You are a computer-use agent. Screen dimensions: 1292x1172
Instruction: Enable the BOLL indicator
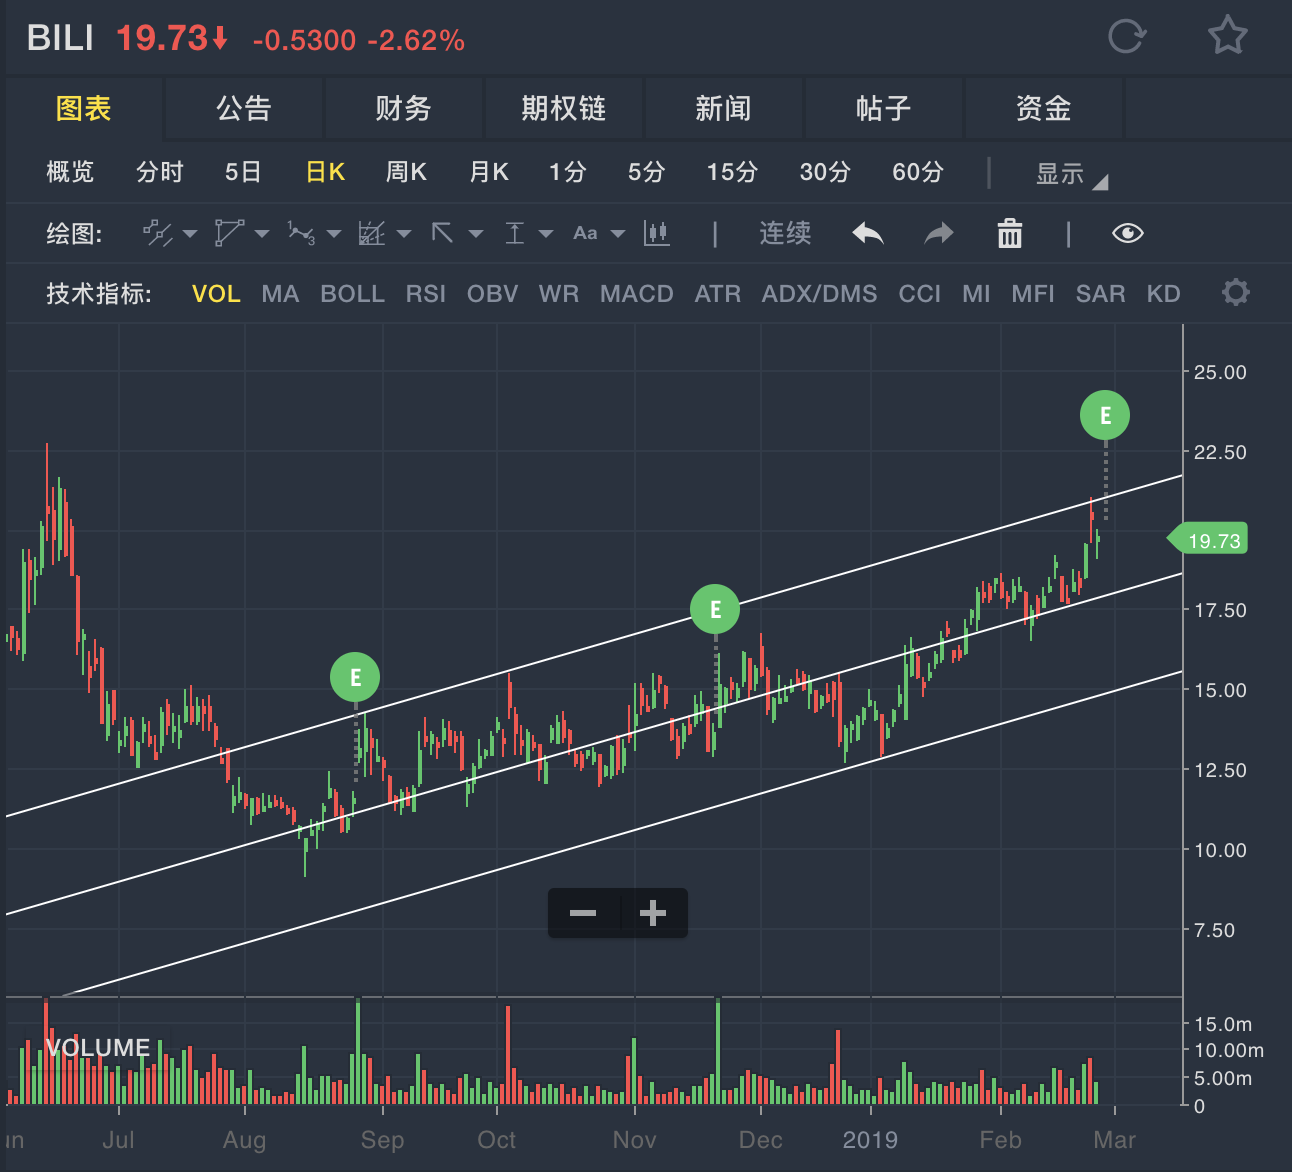pos(352,294)
